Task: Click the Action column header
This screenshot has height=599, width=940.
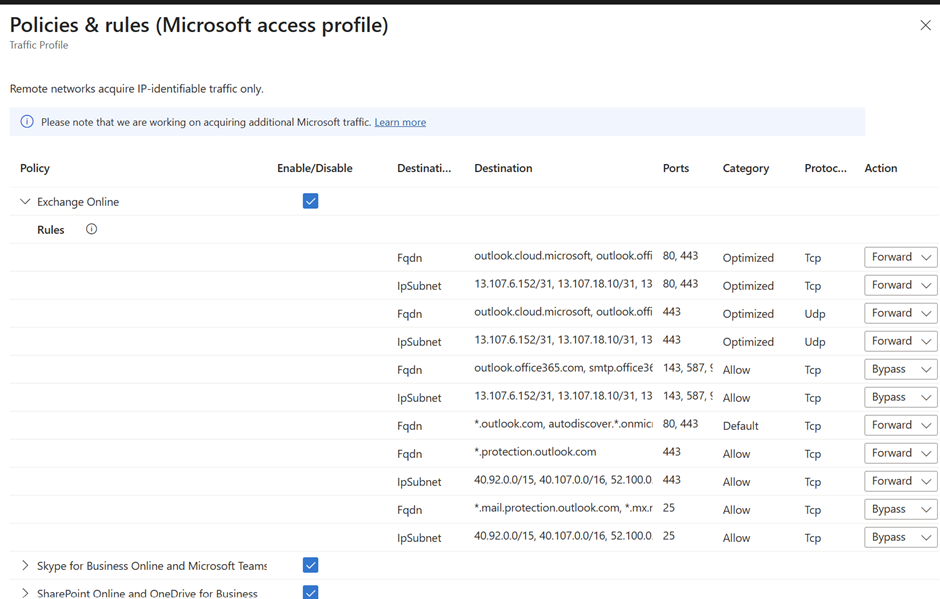Action: pos(881,168)
